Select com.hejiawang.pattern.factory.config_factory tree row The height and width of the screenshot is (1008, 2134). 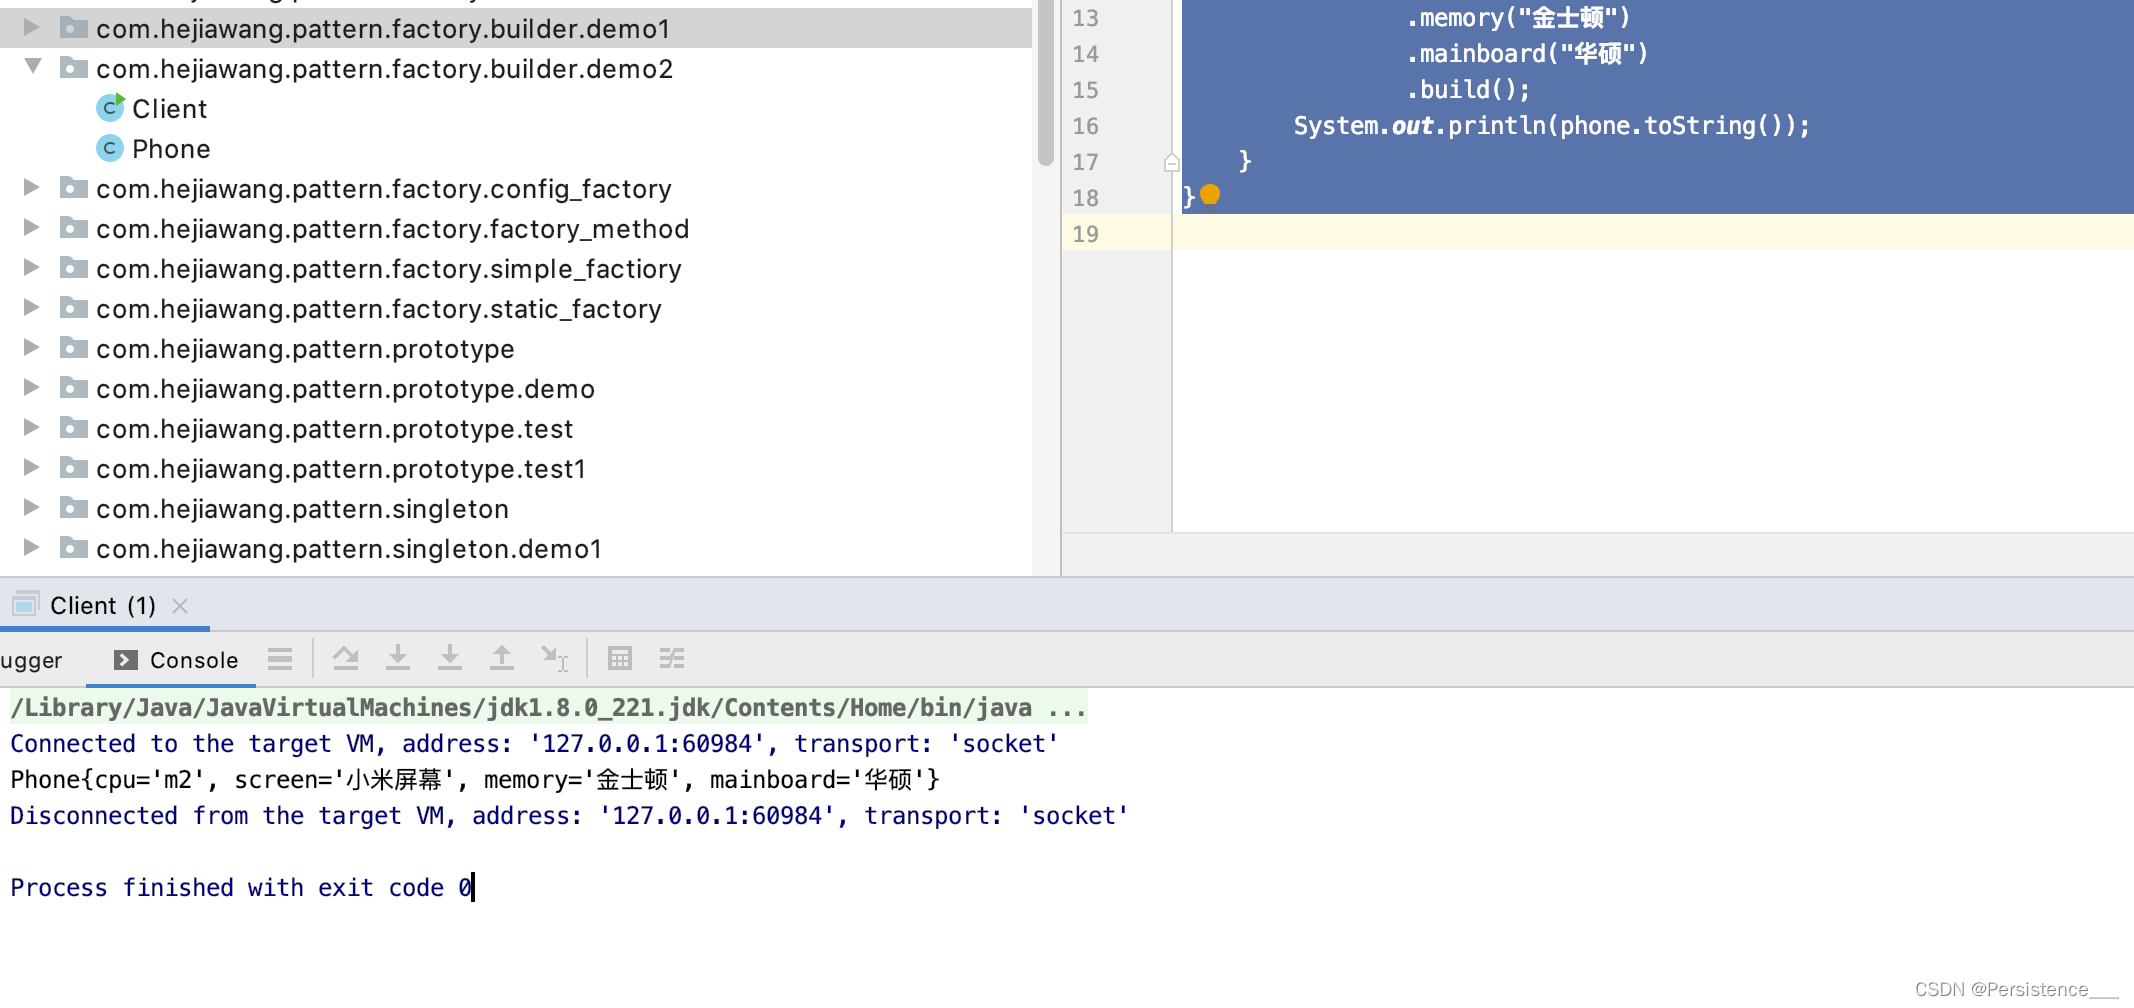pyautogui.click(x=516, y=188)
